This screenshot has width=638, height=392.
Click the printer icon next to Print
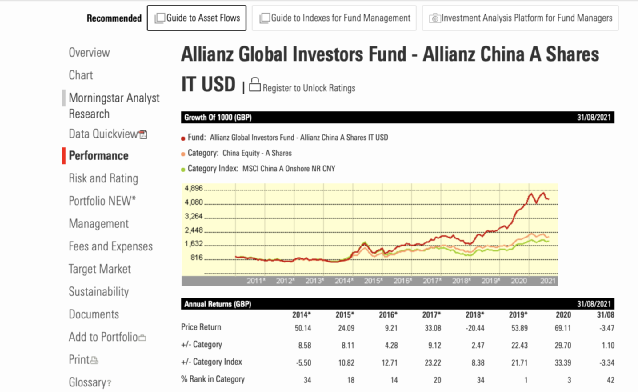(x=94, y=360)
